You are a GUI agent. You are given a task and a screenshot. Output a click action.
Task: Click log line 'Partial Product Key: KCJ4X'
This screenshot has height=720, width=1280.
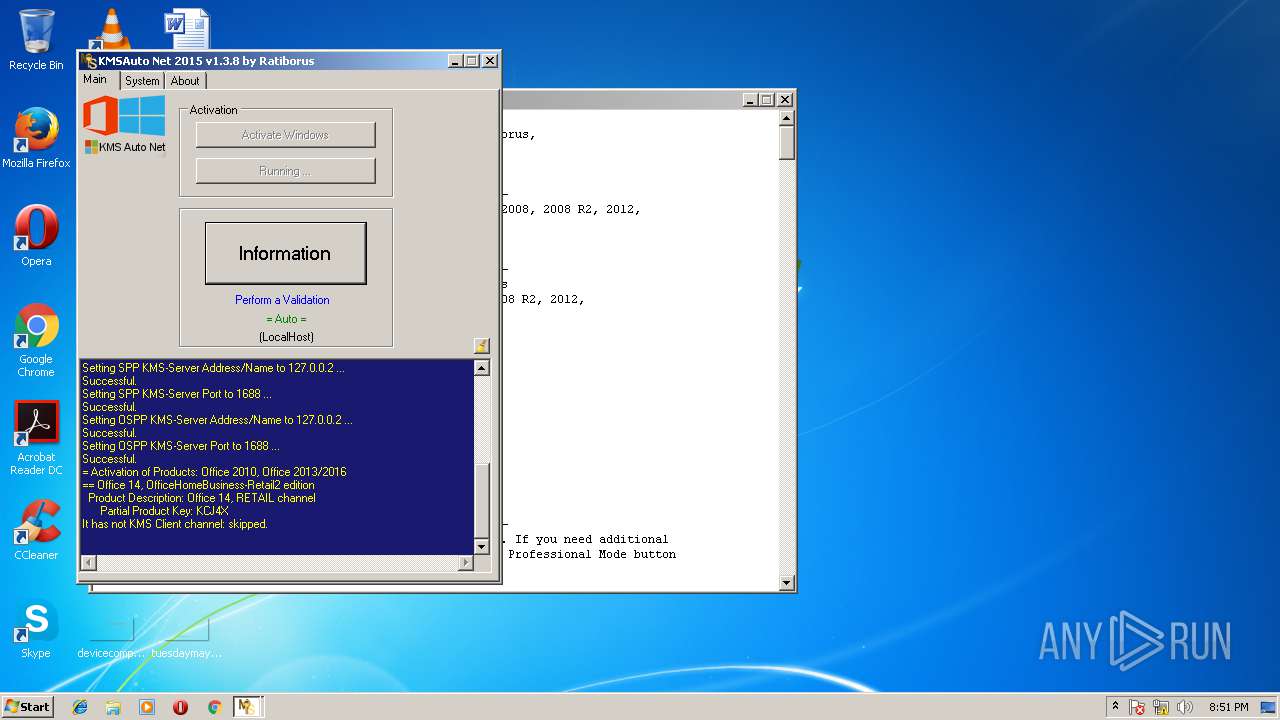click(x=164, y=511)
